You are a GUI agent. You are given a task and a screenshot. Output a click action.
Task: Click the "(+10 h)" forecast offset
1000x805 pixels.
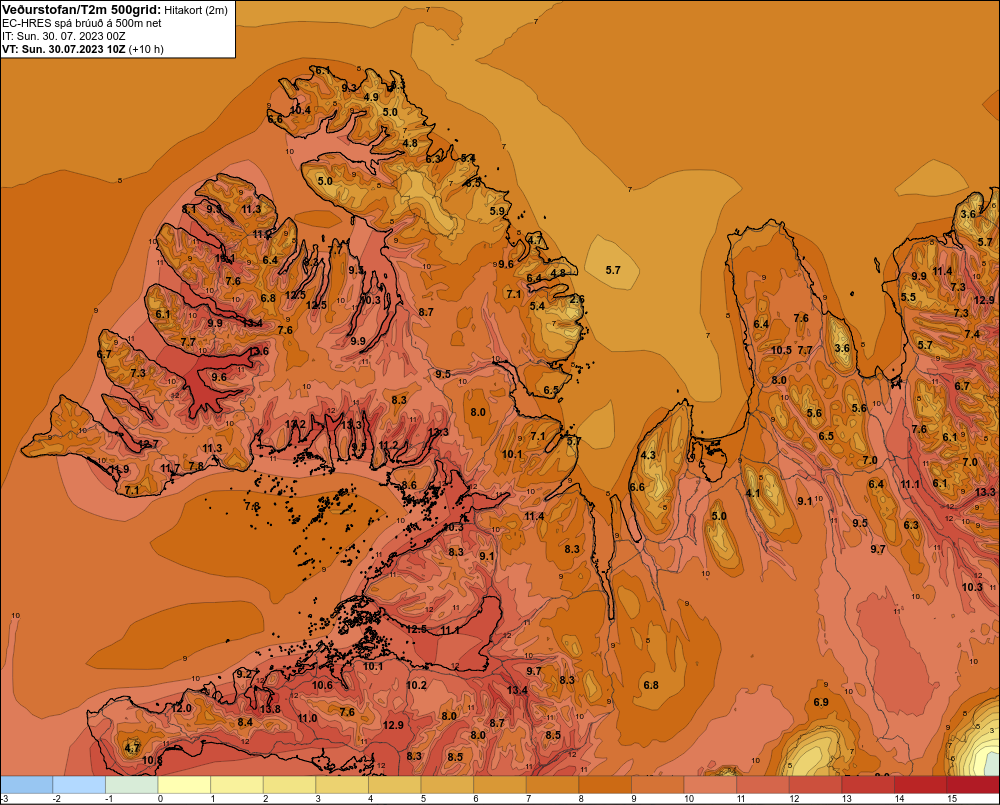pyautogui.click(x=146, y=49)
